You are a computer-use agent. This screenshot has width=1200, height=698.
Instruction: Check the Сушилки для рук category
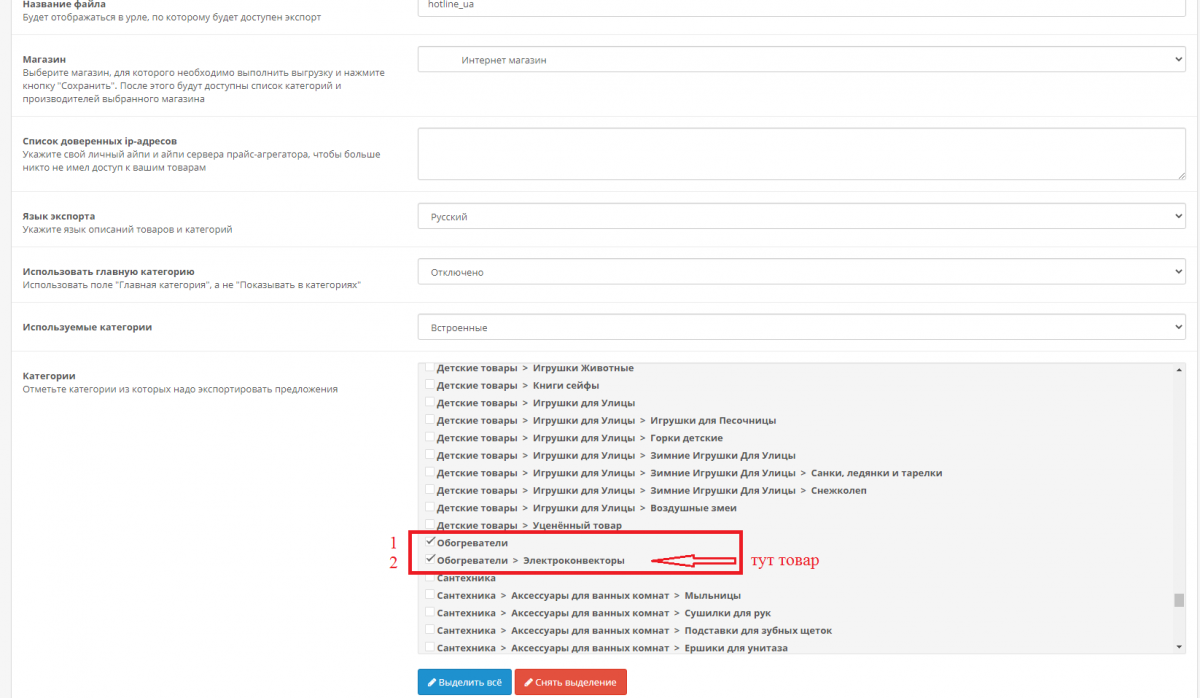pyautogui.click(x=431, y=613)
